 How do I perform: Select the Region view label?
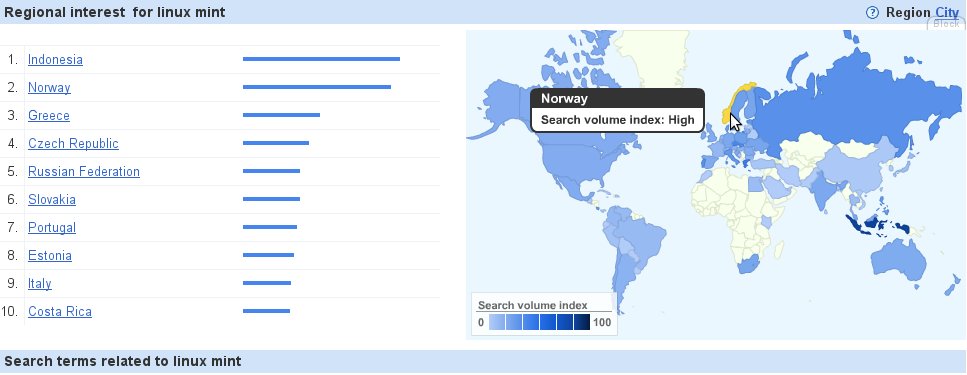pos(908,12)
